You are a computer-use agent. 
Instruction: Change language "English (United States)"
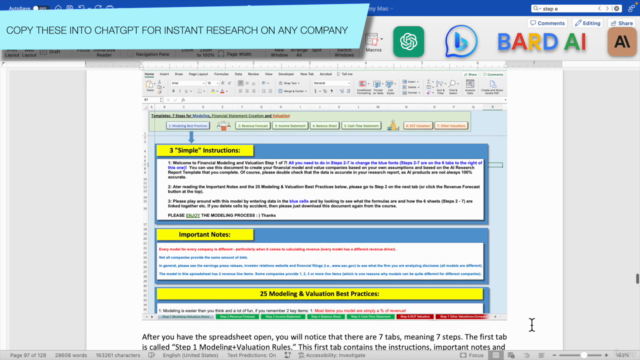click(x=191, y=355)
